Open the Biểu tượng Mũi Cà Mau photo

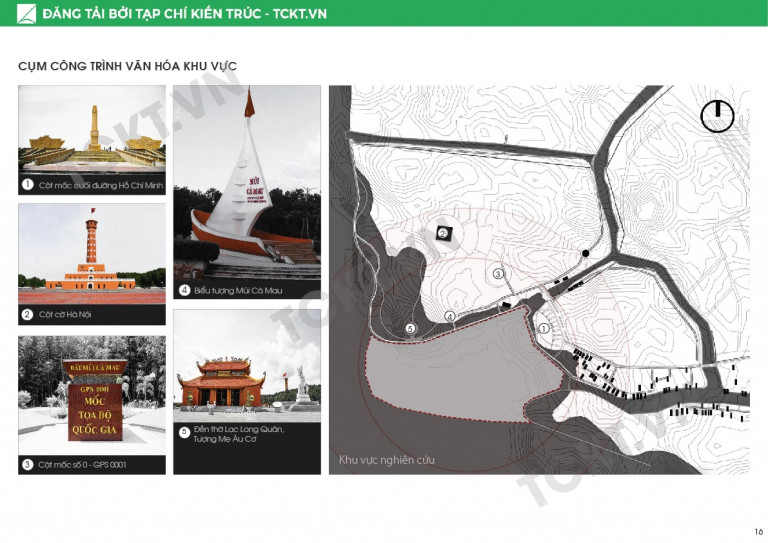(x=247, y=183)
